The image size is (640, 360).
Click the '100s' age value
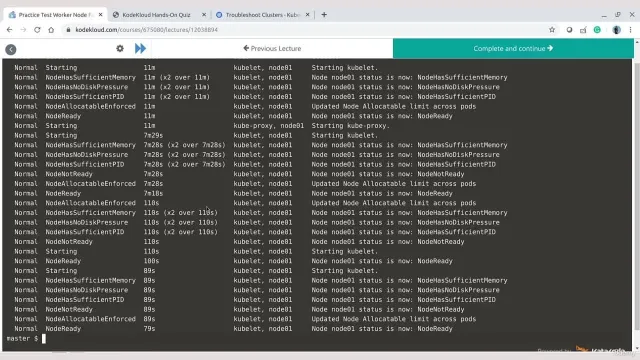[x=151, y=261]
